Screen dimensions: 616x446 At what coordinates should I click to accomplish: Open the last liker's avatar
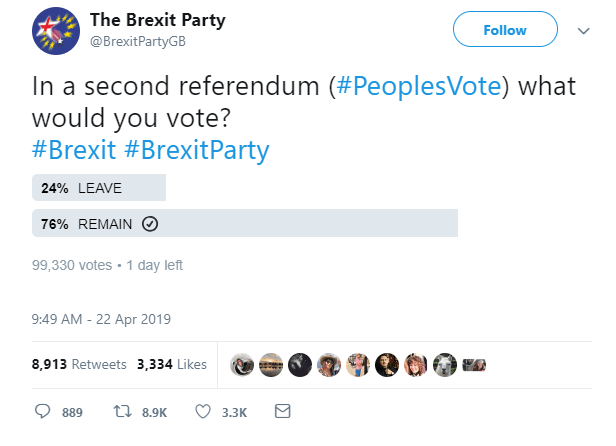[474, 365]
